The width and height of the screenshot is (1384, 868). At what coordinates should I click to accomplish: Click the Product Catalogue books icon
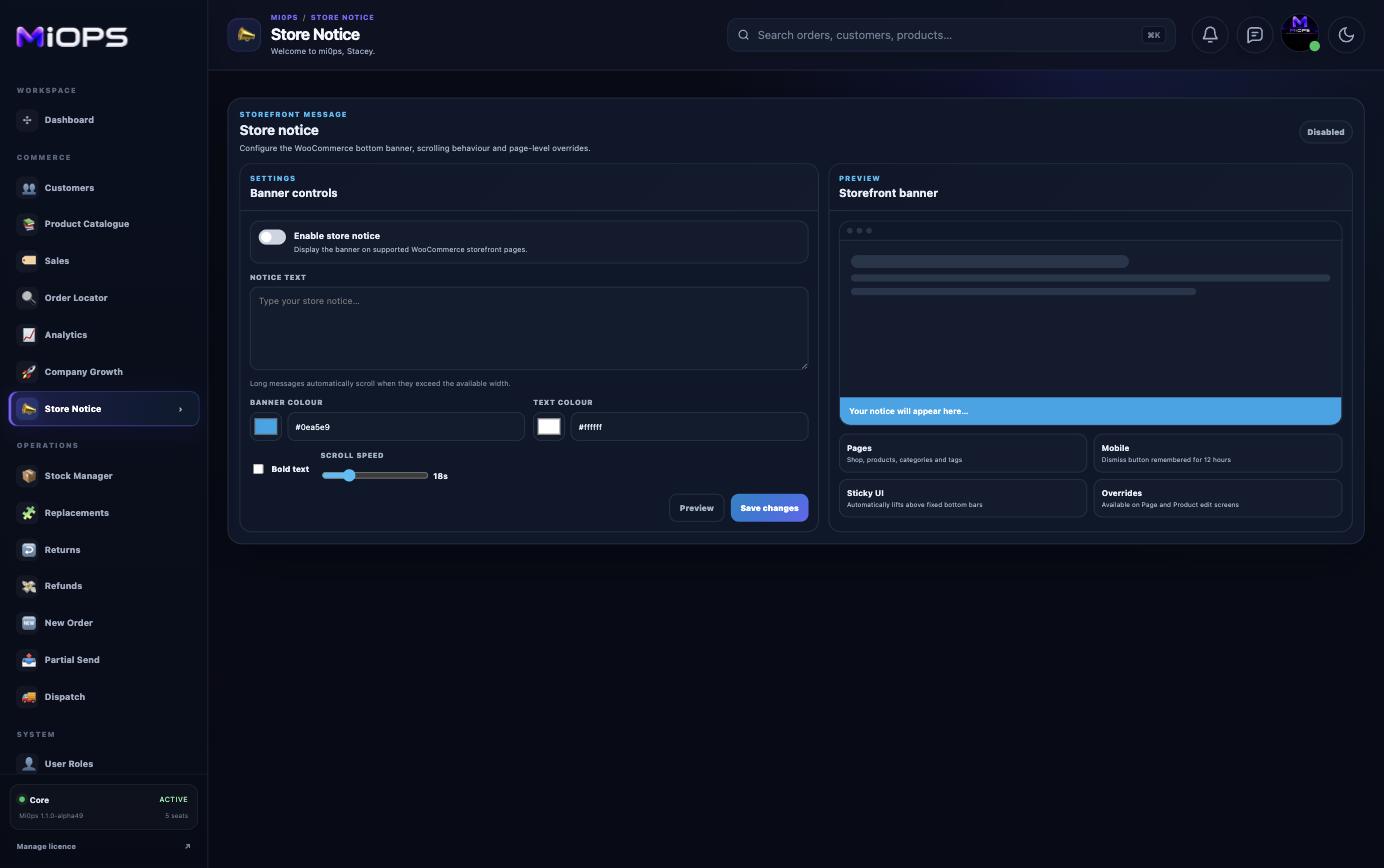(x=28, y=224)
